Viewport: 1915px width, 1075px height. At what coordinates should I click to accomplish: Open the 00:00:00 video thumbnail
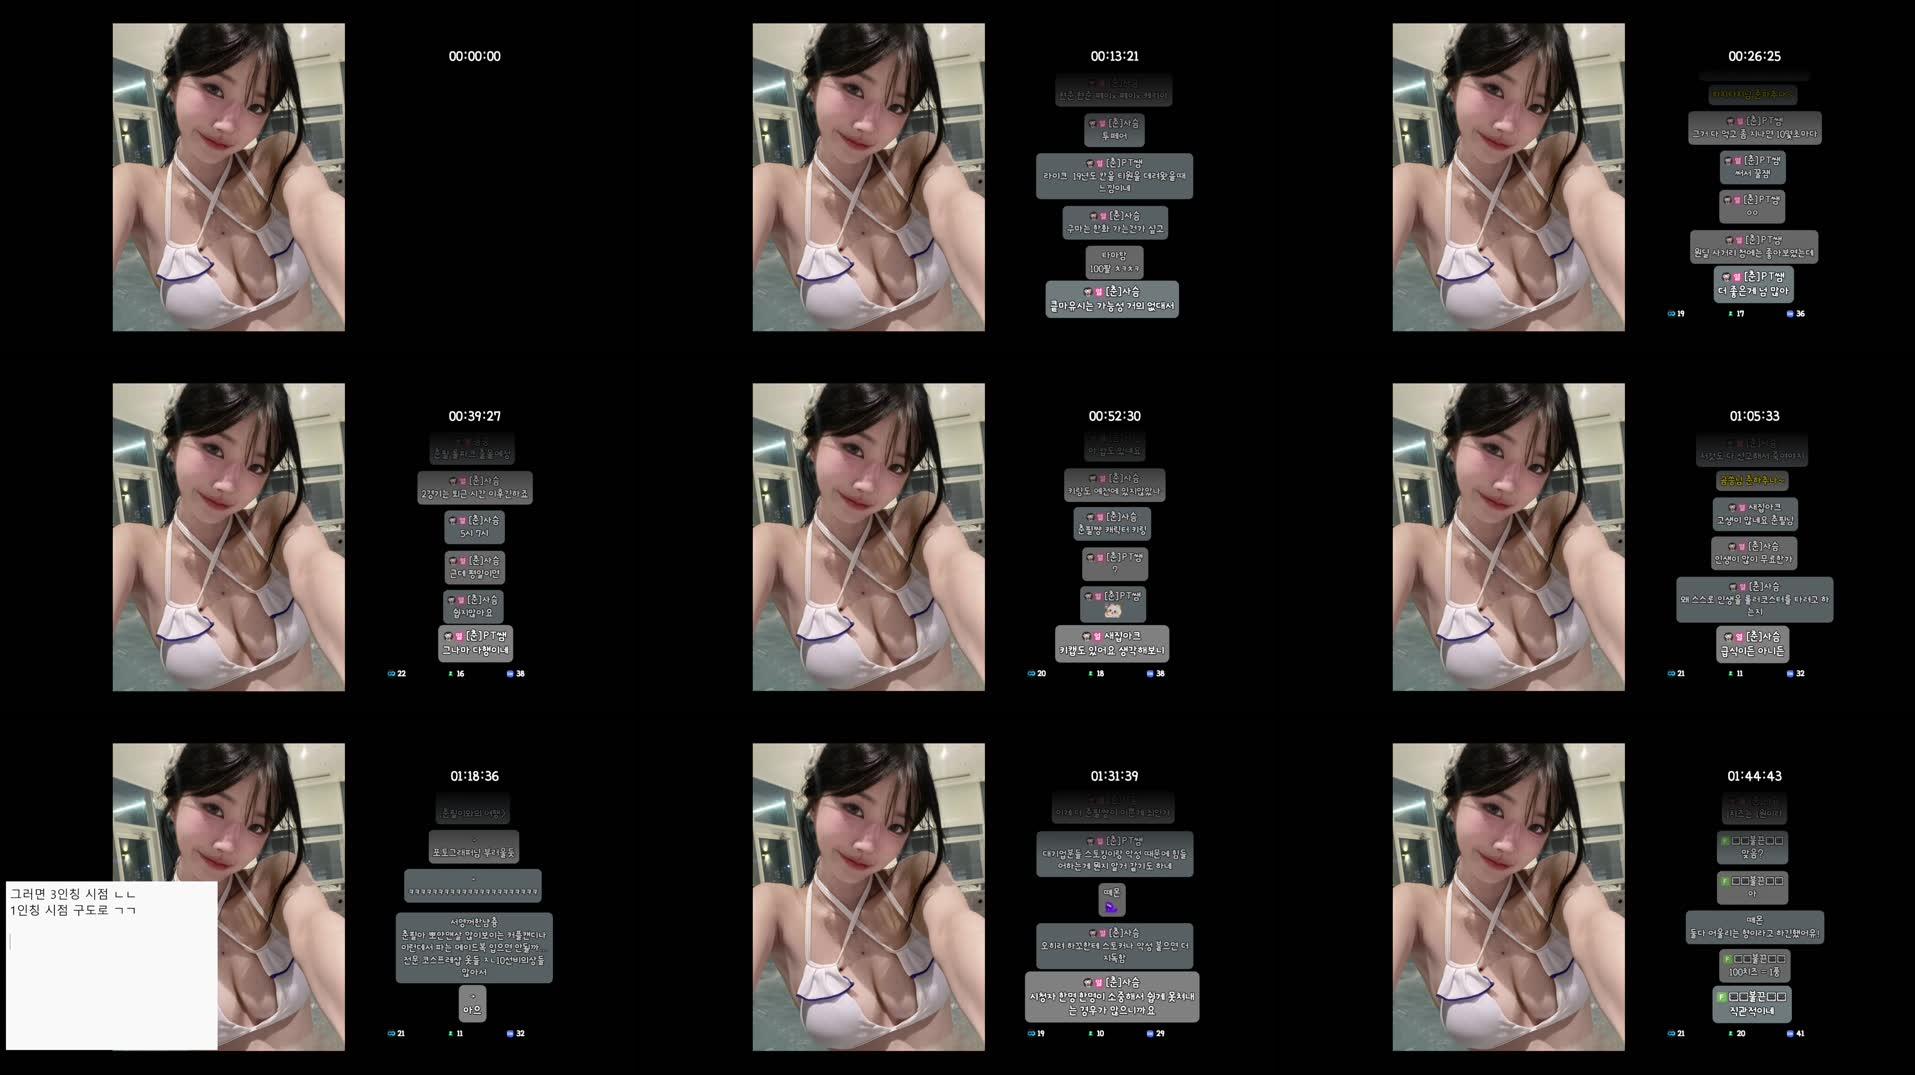pos(228,175)
